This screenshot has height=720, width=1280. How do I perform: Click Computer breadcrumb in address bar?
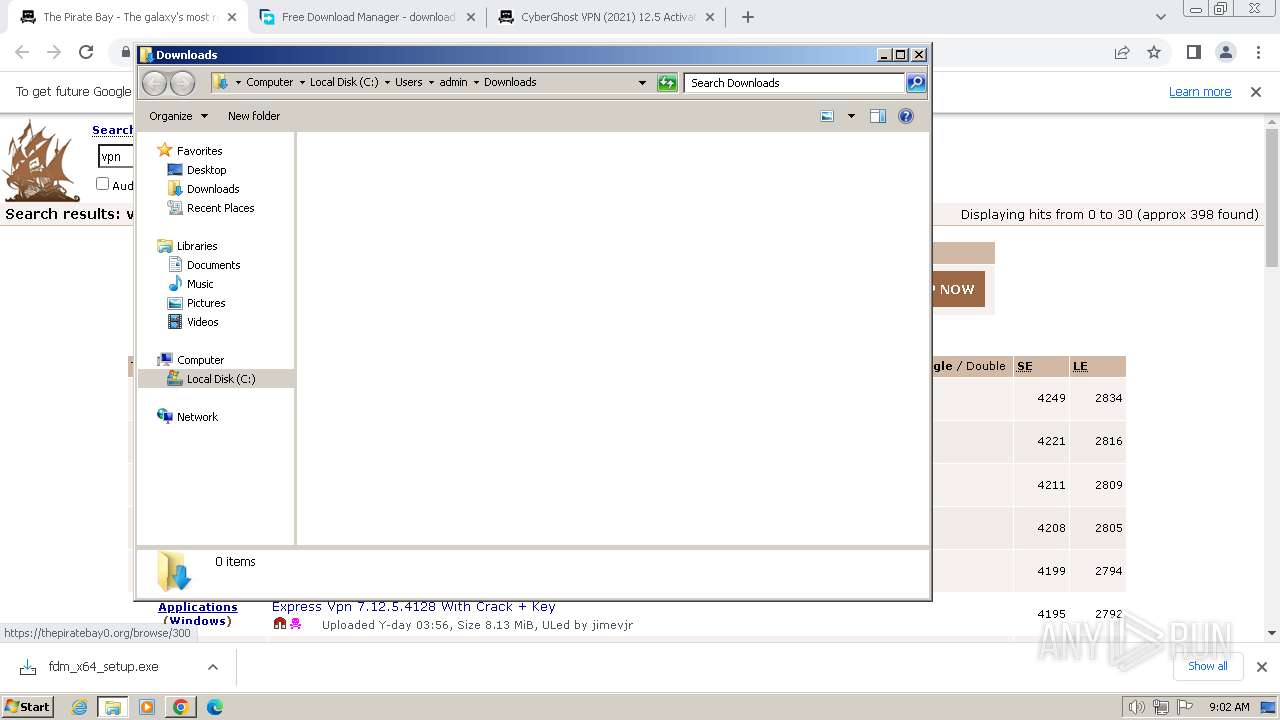pos(270,83)
